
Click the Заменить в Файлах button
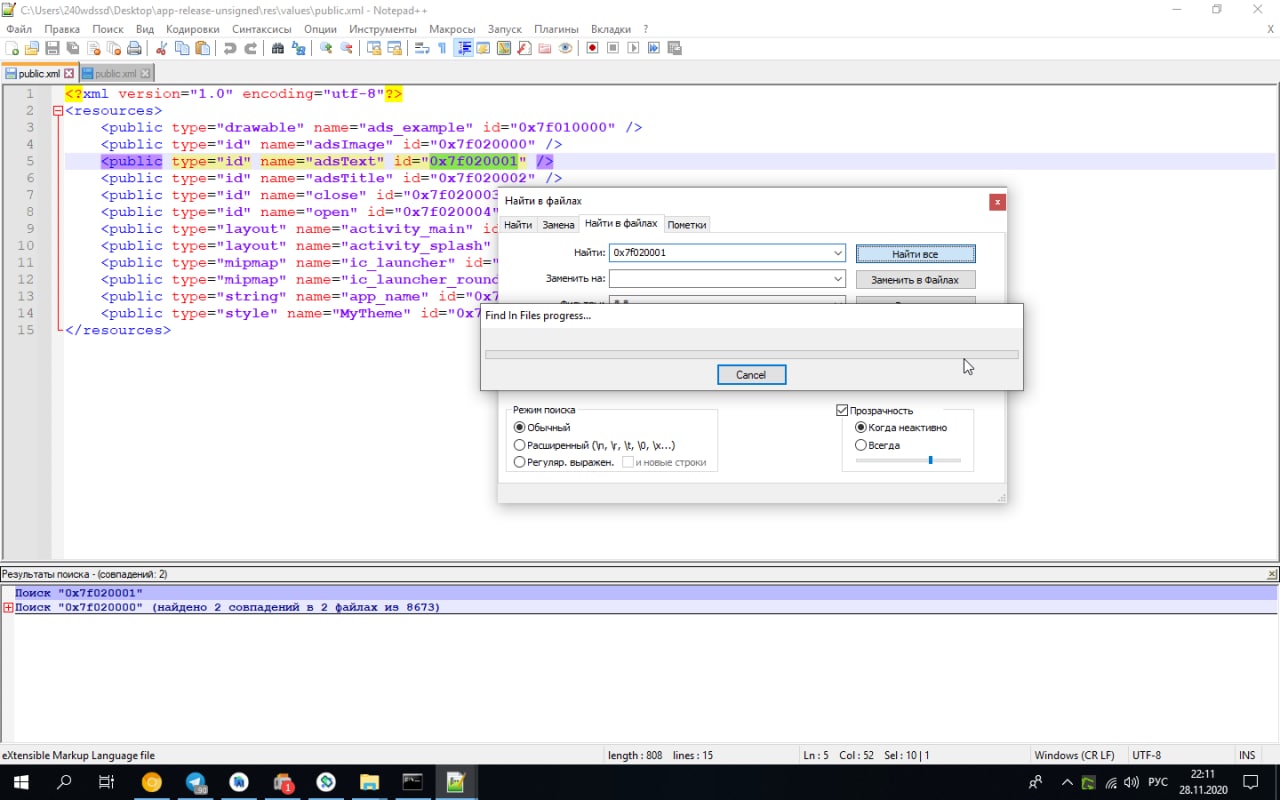pos(915,280)
